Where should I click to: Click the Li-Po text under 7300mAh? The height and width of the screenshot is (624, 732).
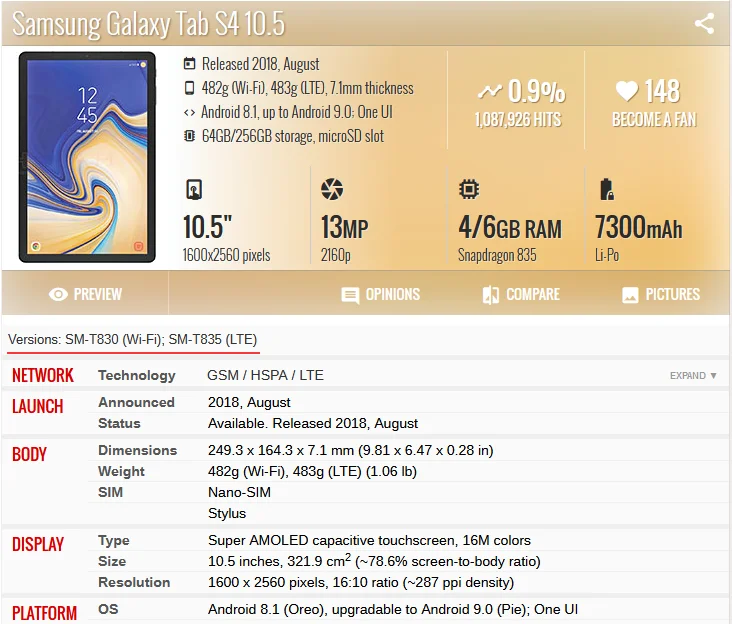(x=607, y=255)
